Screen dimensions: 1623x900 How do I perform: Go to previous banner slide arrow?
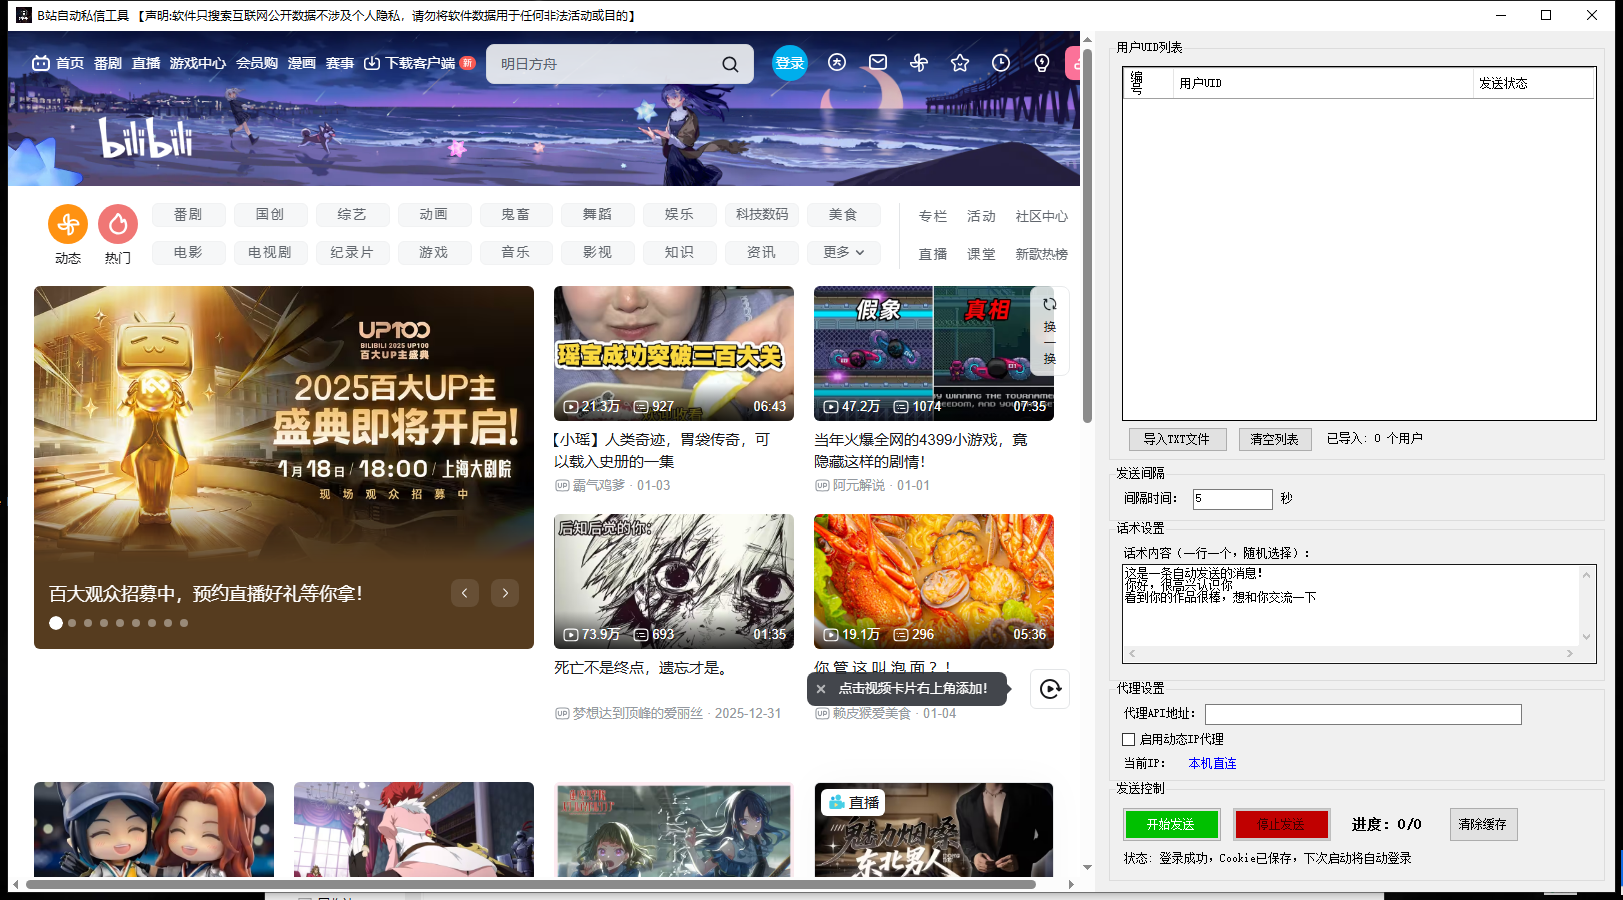tap(465, 593)
